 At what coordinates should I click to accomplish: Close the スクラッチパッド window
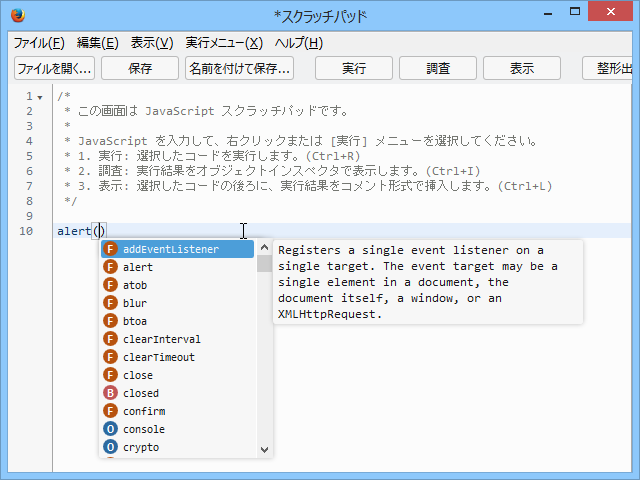click(610, 11)
